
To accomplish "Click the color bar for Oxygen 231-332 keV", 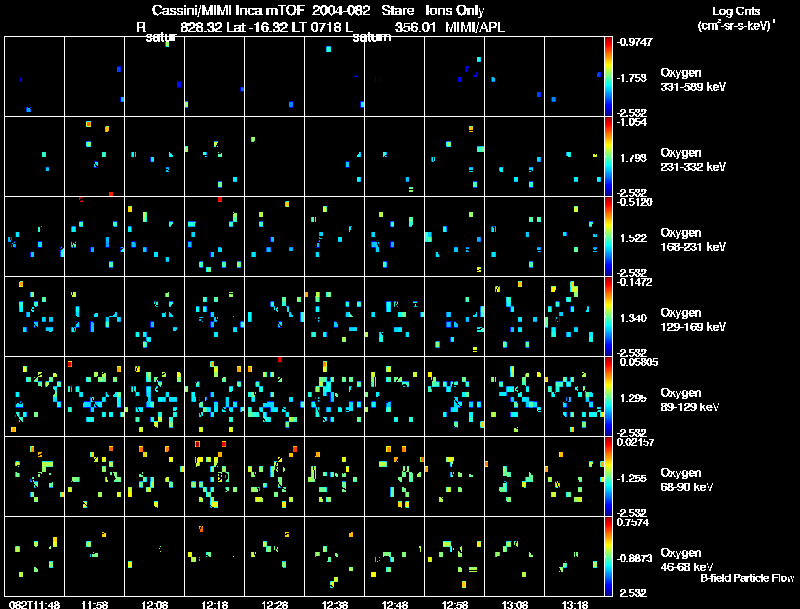I will pyautogui.click(x=610, y=156).
